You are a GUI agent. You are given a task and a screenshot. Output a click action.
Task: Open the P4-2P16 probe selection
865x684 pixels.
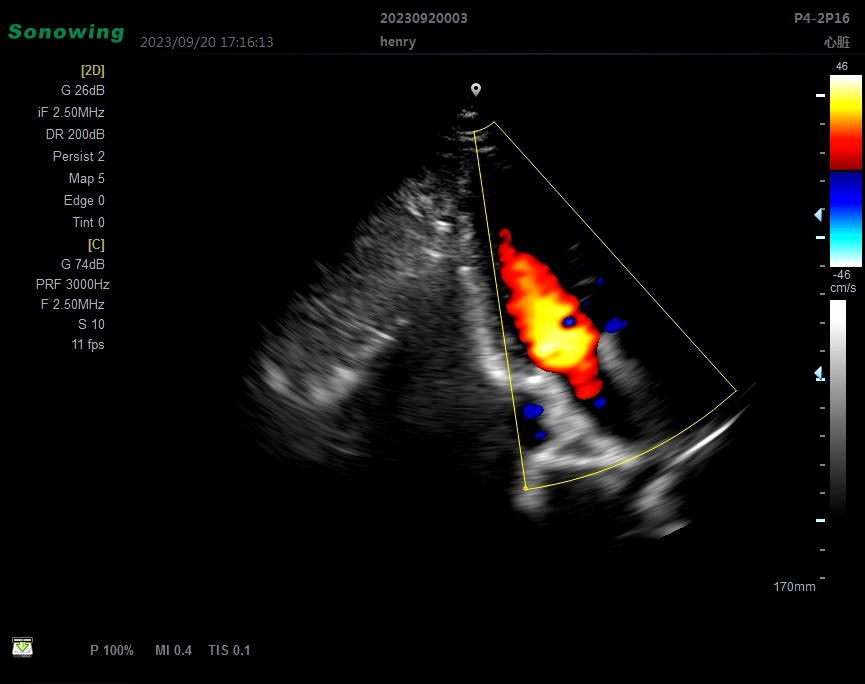pyautogui.click(x=821, y=18)
